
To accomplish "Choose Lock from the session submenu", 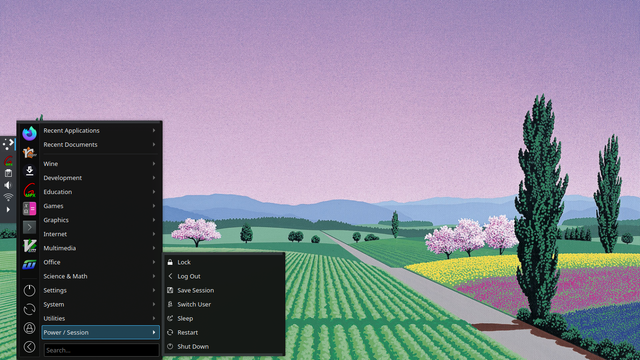I will tap(224, 262).
